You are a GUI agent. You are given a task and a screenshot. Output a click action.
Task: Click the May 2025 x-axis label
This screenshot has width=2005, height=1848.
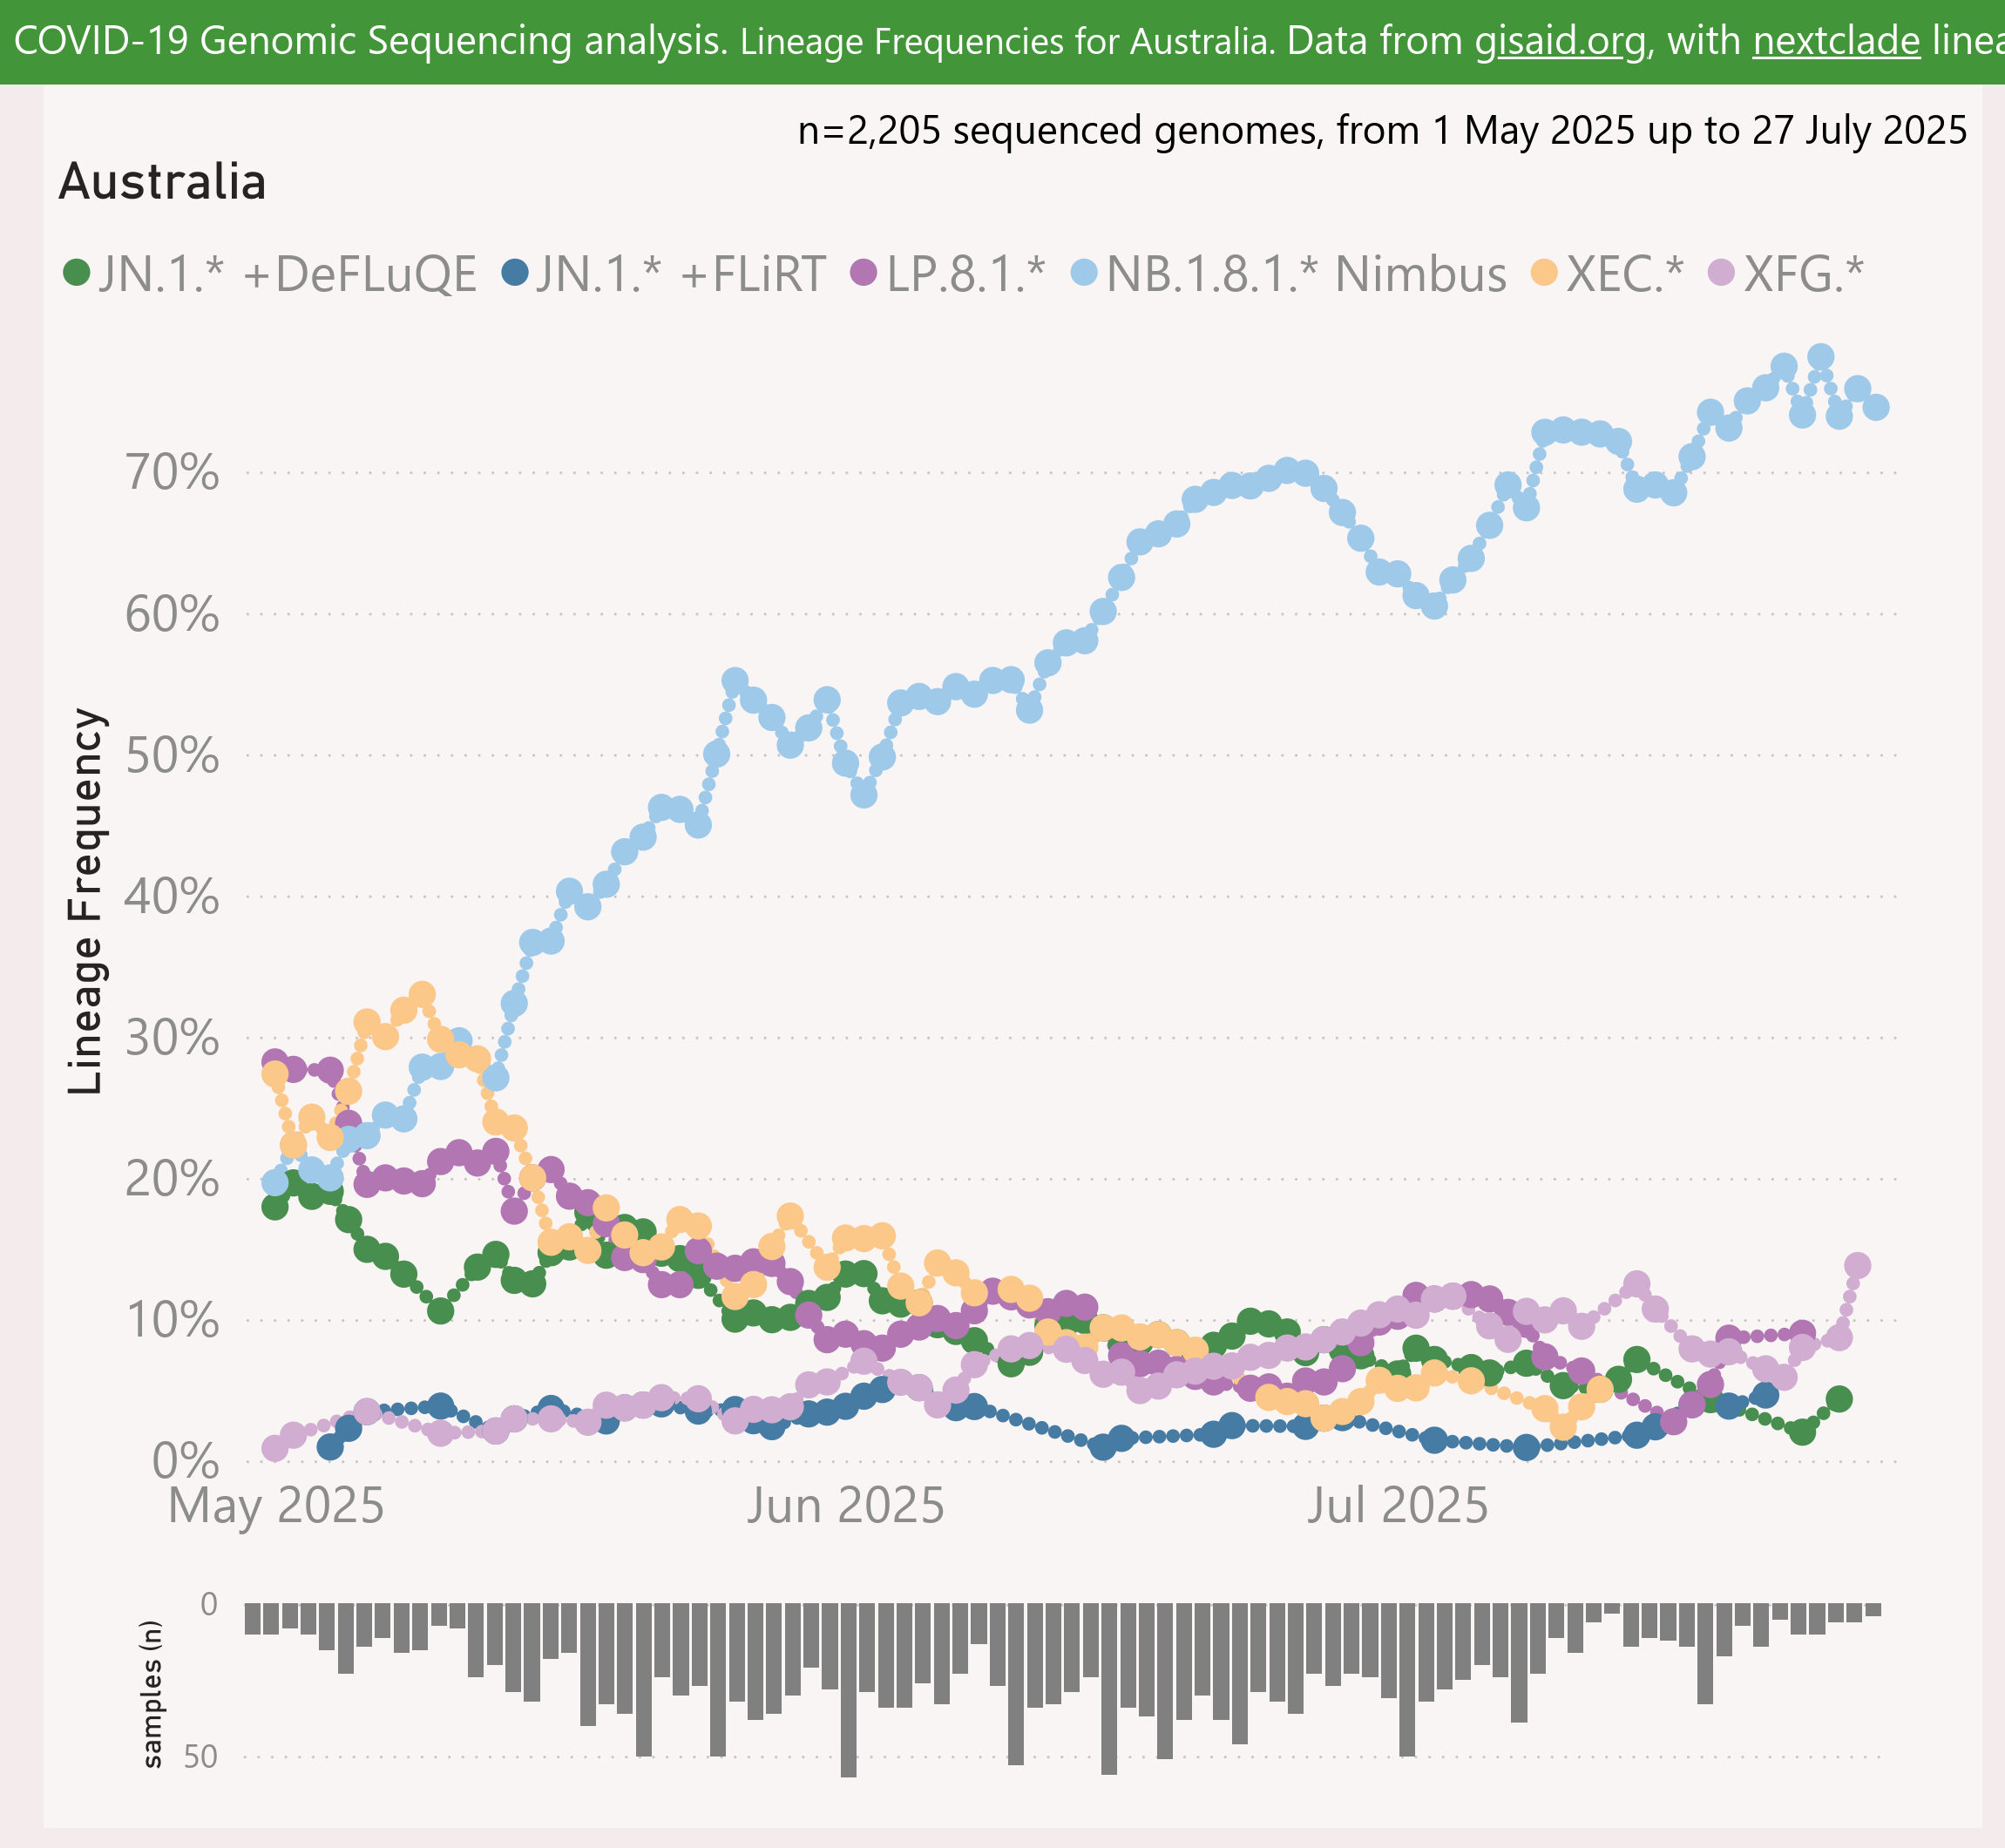click(x=276, y=1506)
